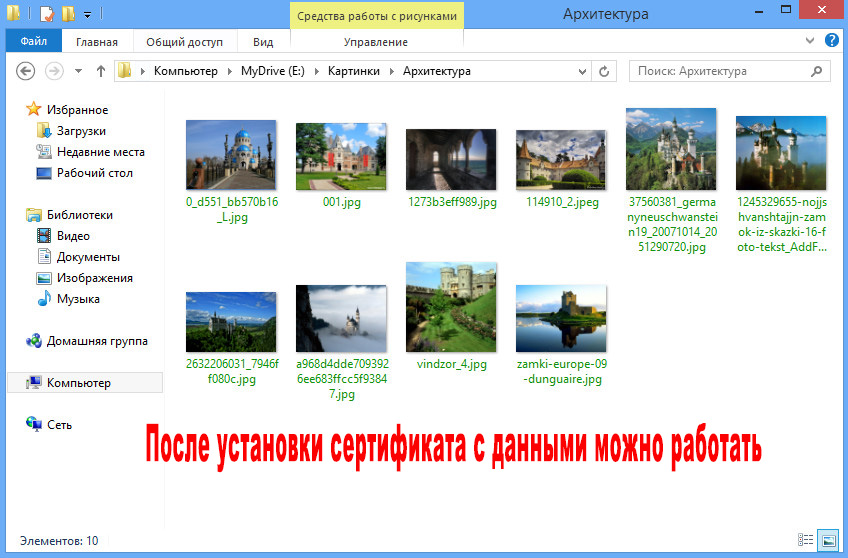The image size is (848, 558).
Task: Click the Архитектура breadcrumb segment
Action: coord(436,71)
